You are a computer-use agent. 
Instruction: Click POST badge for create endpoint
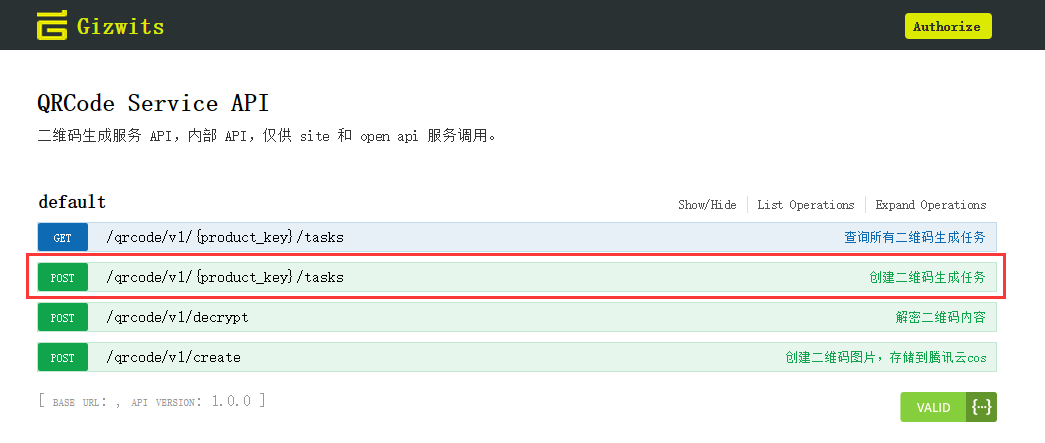point(63,357)
